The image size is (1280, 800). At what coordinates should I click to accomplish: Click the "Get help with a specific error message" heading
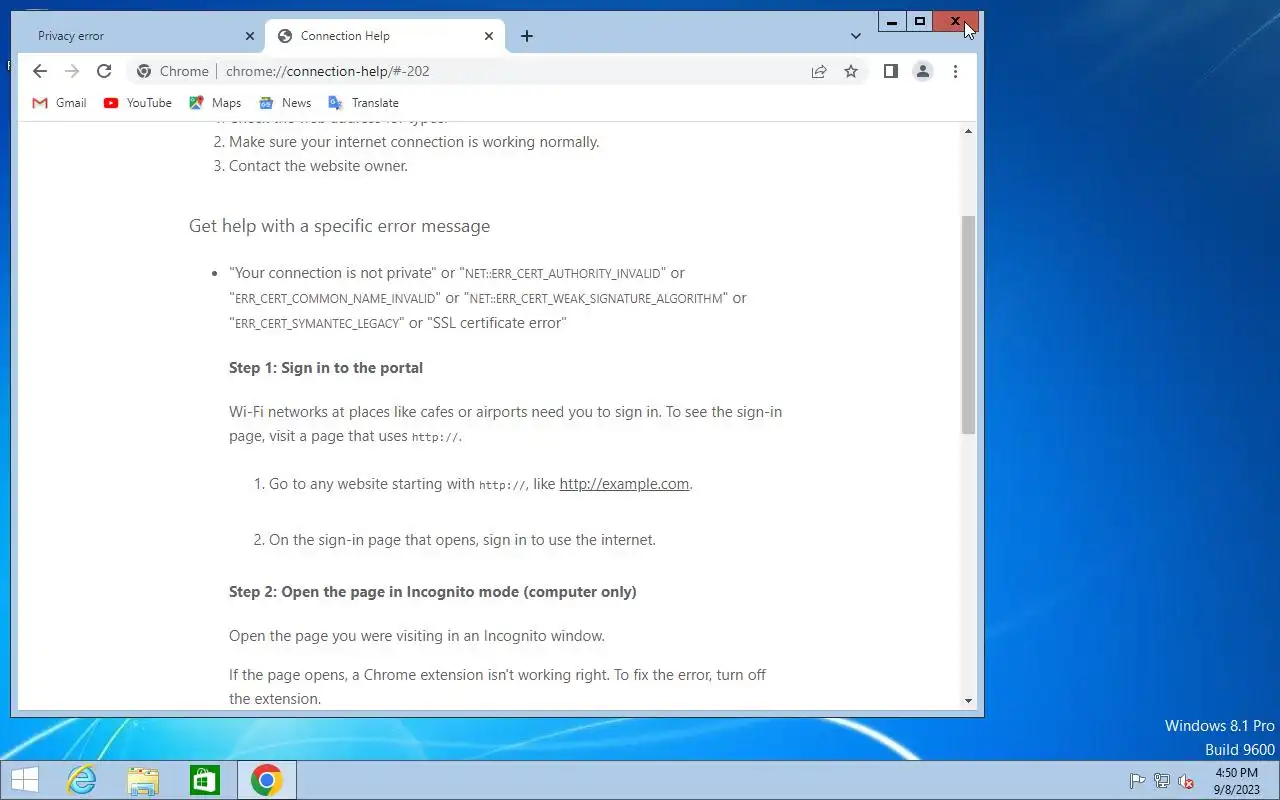[x=339, y=226]
